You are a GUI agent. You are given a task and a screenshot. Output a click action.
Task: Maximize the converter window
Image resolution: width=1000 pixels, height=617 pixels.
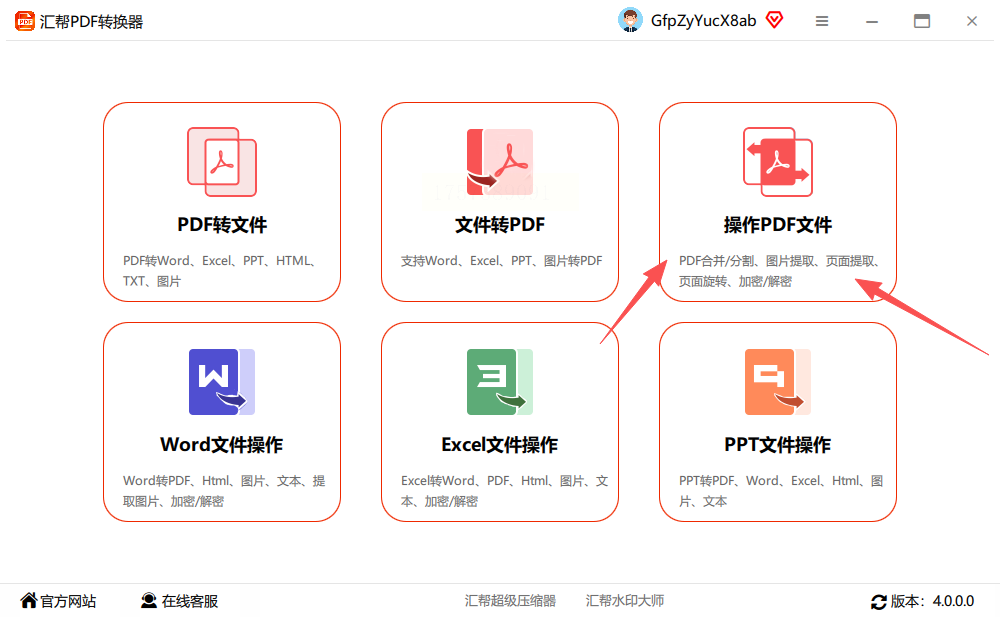(x=922, y=21)
